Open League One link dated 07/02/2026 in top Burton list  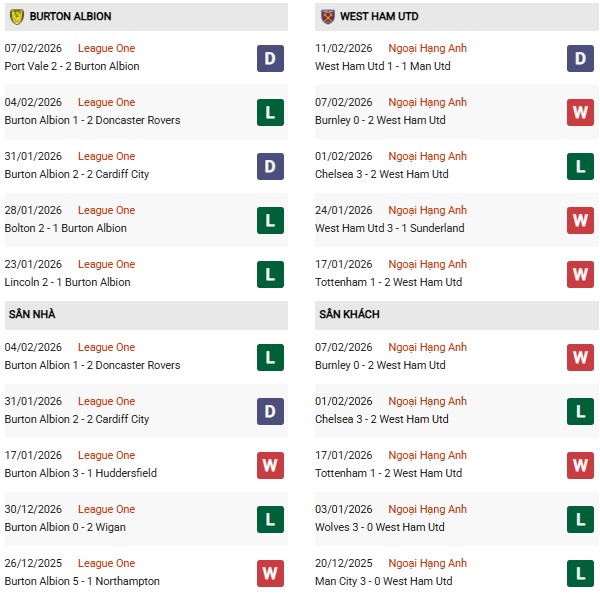106,48
